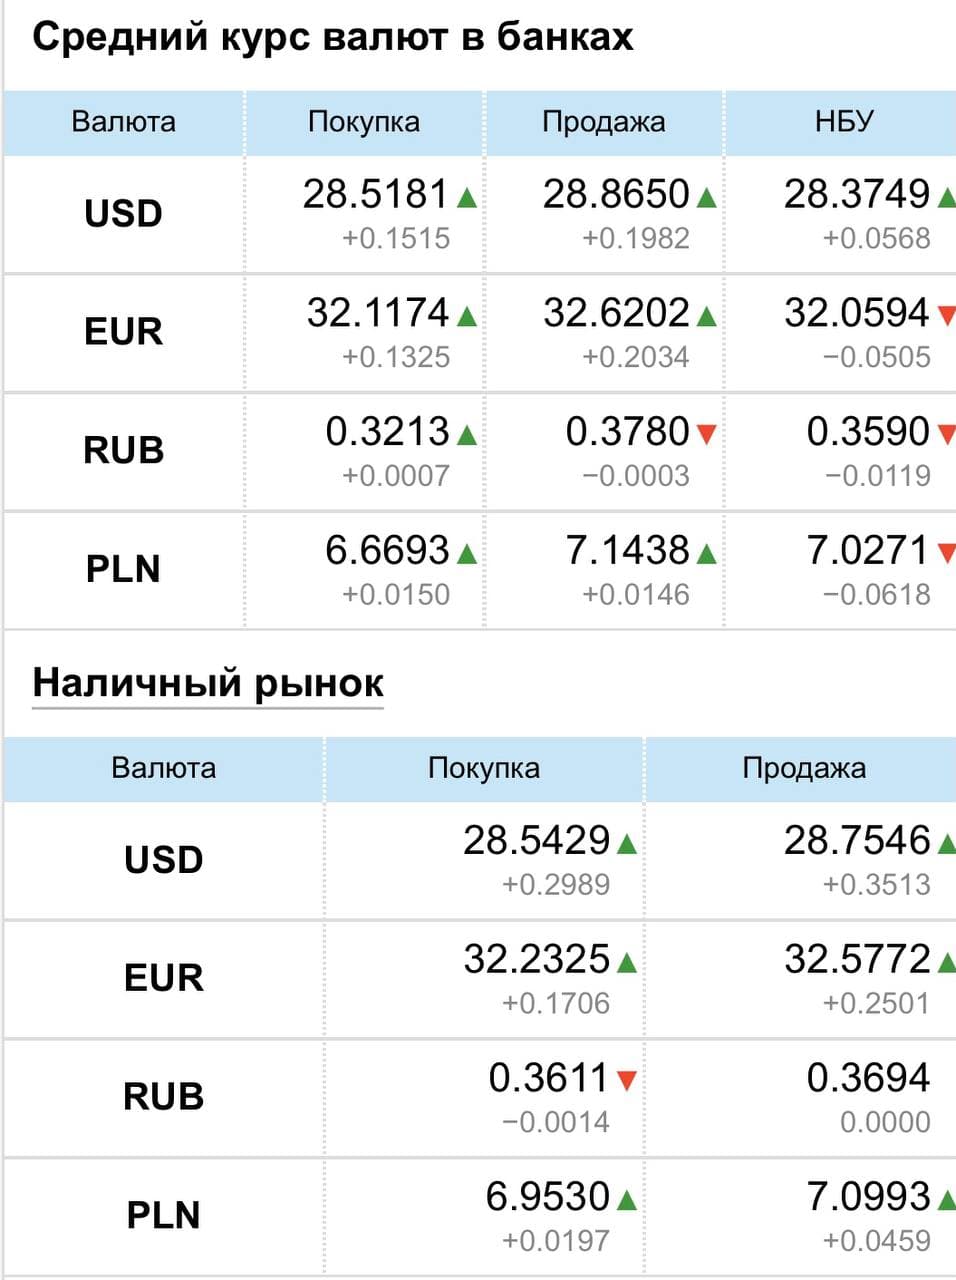Click red down arrow beside 0.3780
The width and height of the screenshot is (956, 1280).
click(x=706, y=434)
